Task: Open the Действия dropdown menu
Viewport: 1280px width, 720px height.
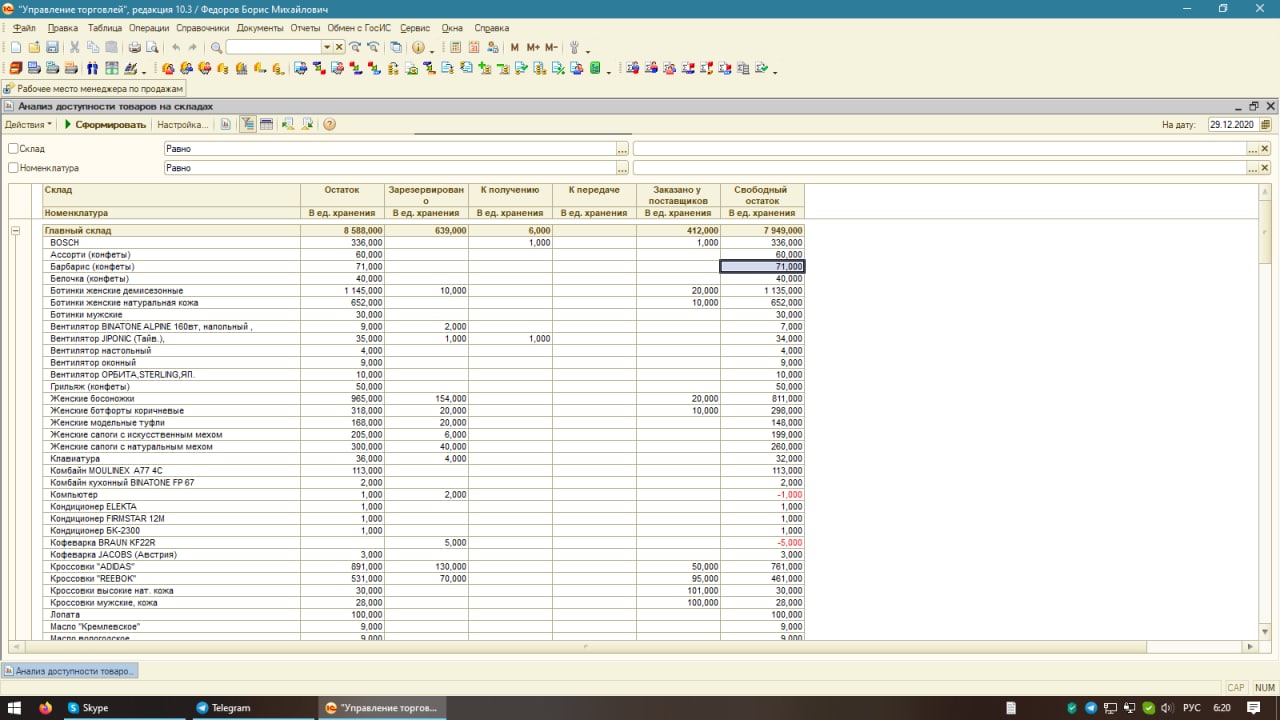Action: pos(28,125)
